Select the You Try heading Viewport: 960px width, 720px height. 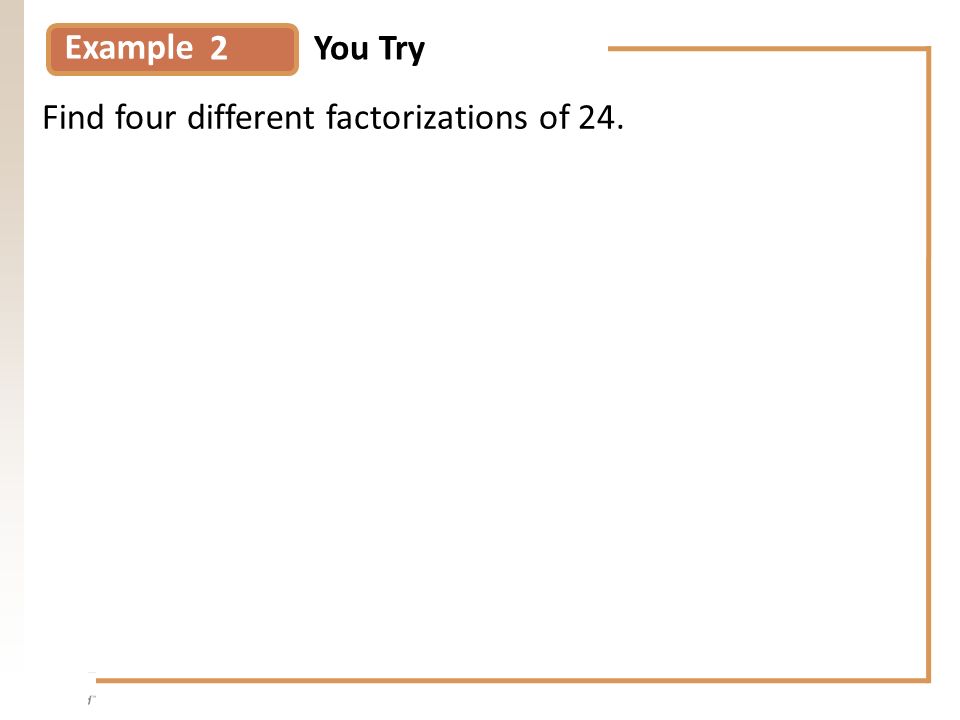pos(369,49)
